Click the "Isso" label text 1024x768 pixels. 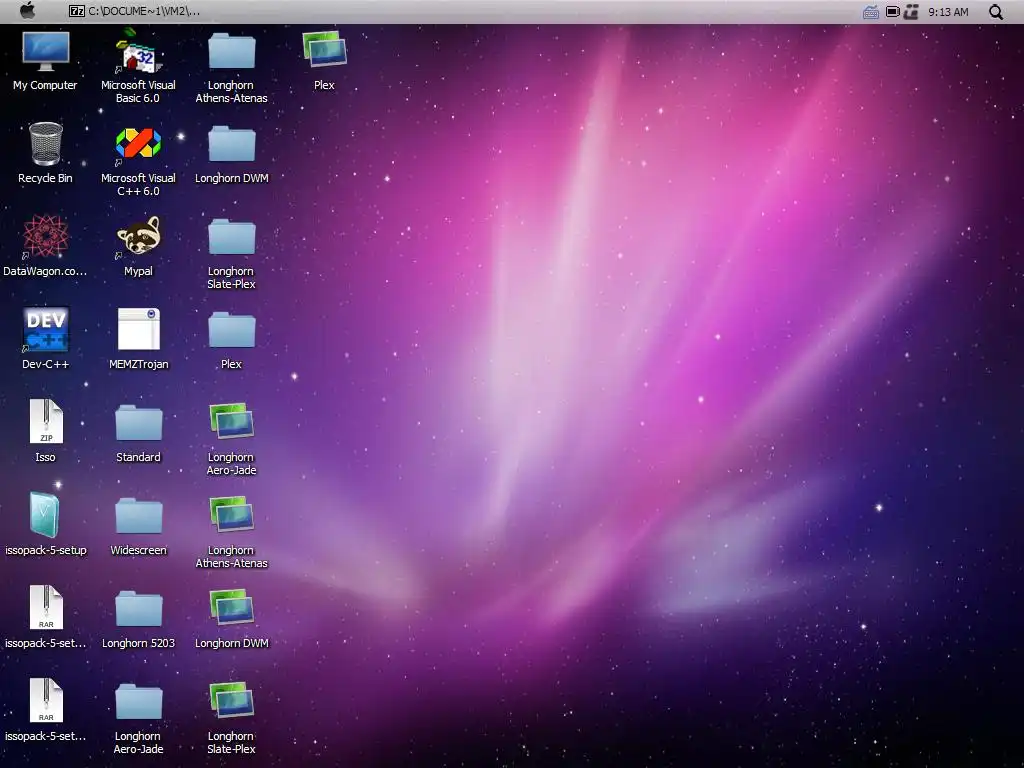(x=45, y=457)
